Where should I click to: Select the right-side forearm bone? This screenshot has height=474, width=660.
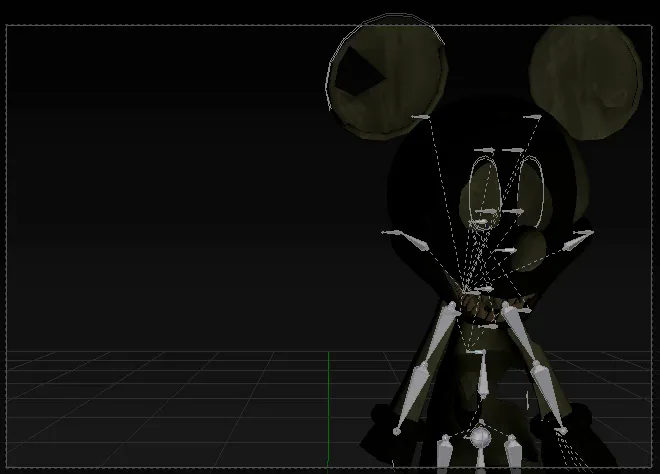pyautogui.click(x=547, y=397)
